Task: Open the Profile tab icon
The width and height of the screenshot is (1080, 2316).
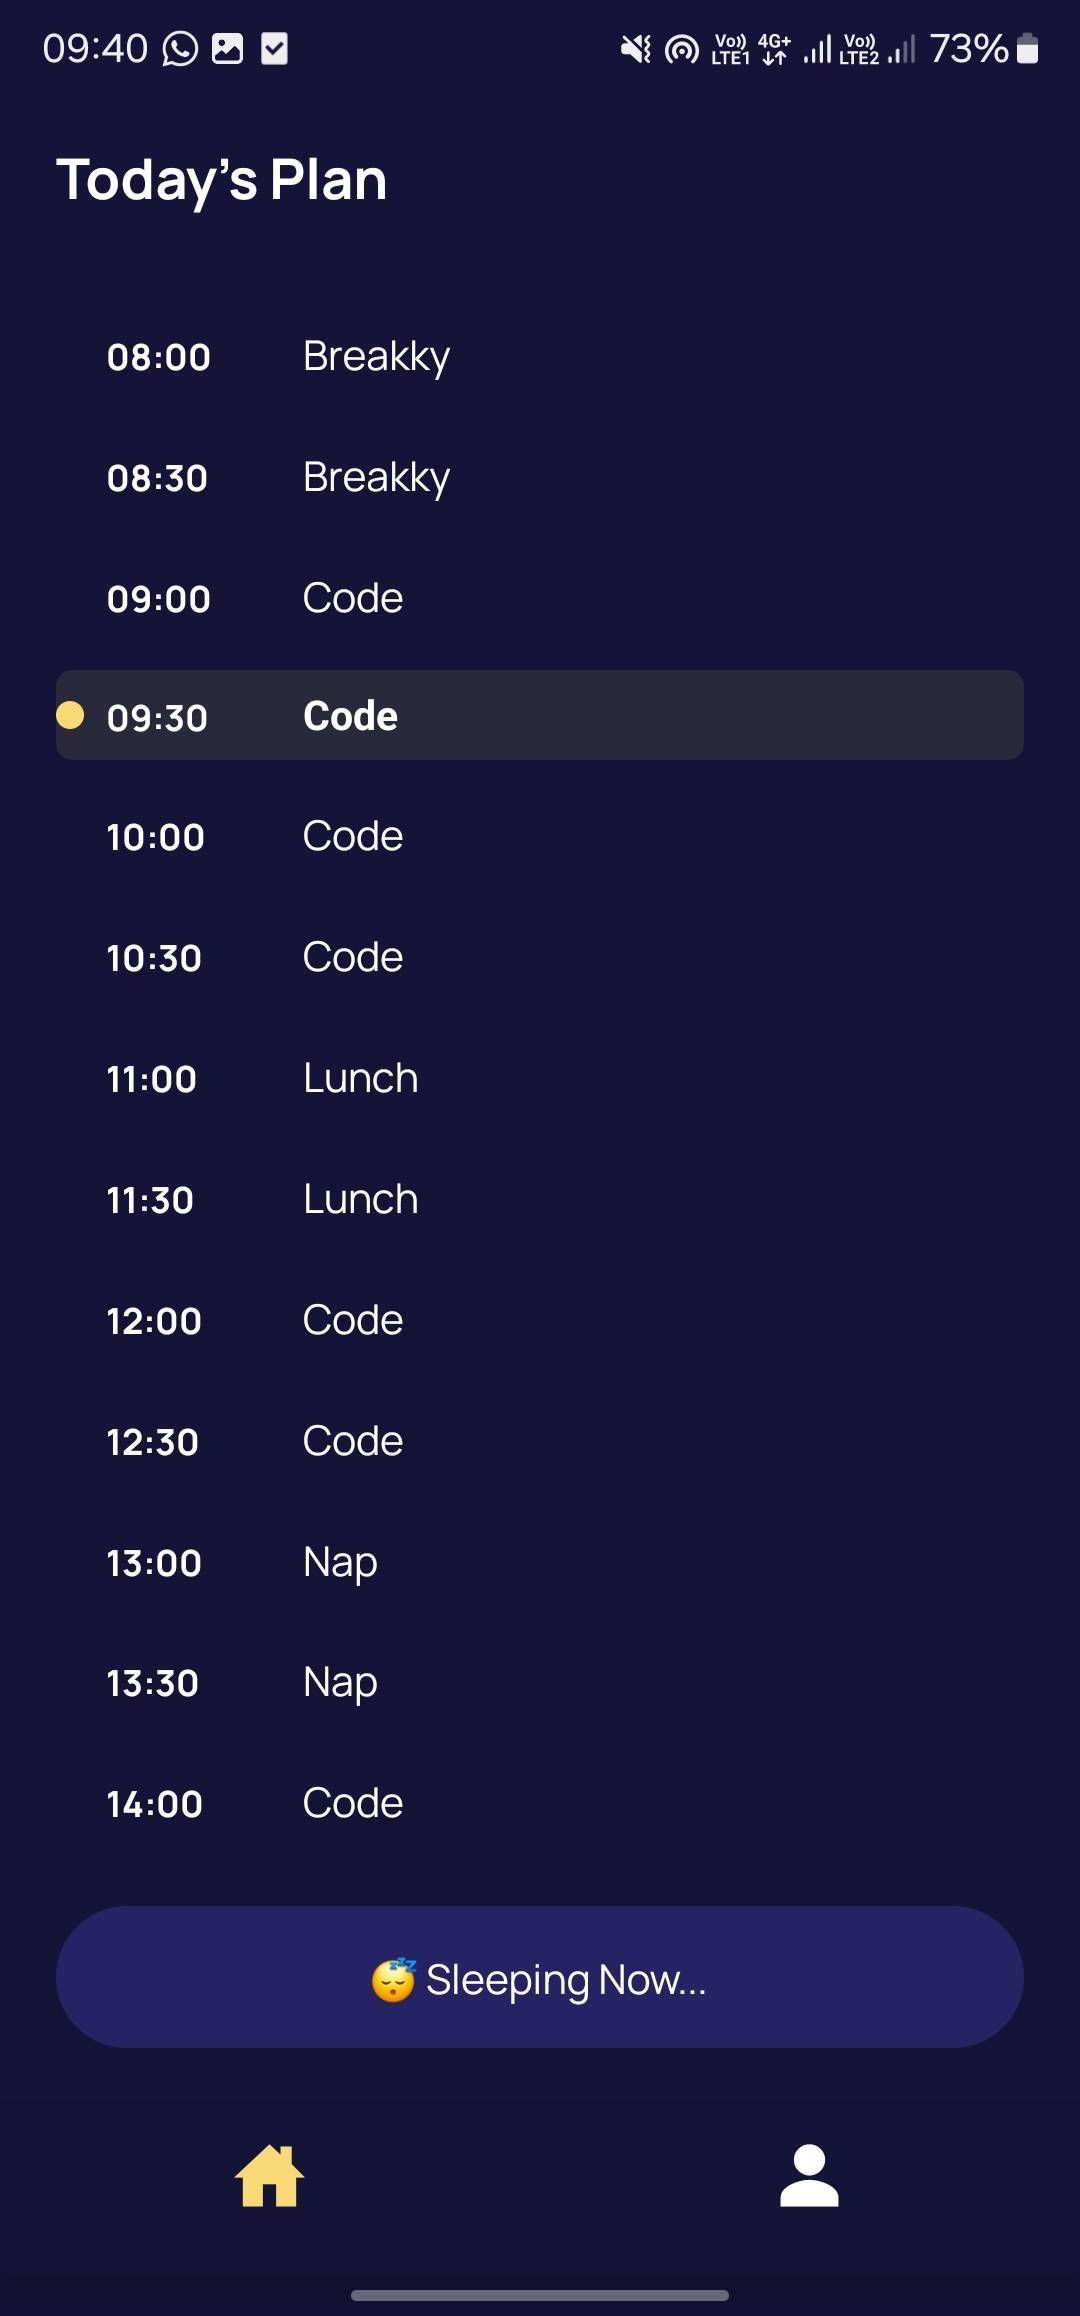Action: coord(809,2176)
